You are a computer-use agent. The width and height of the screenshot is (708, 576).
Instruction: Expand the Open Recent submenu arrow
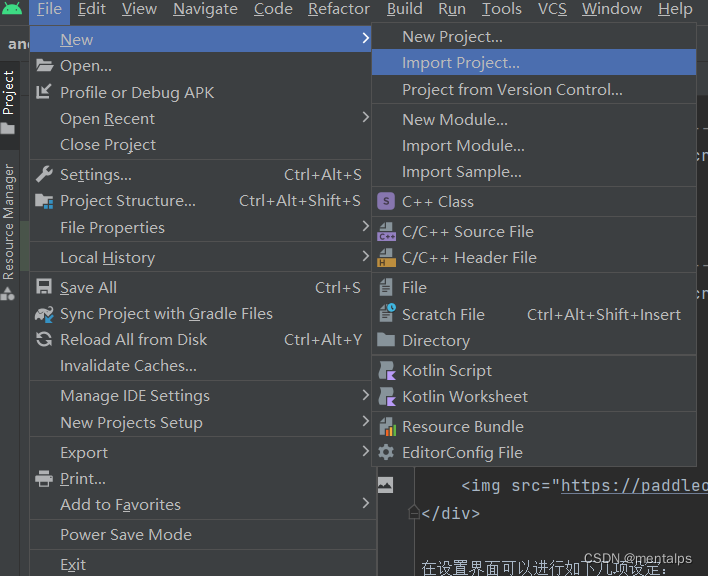coord(366,117)
